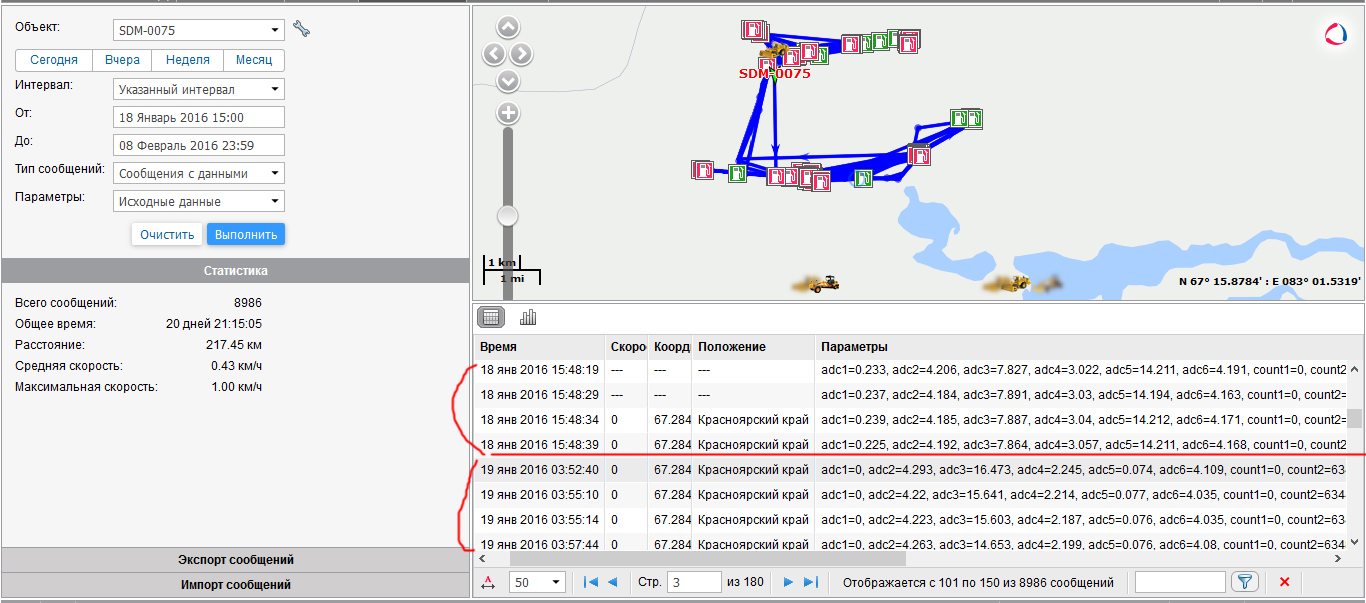Viewport: 1366px width, 603px height.
Task: Zoom in the map with the plus button
Action: coord(508,113)
